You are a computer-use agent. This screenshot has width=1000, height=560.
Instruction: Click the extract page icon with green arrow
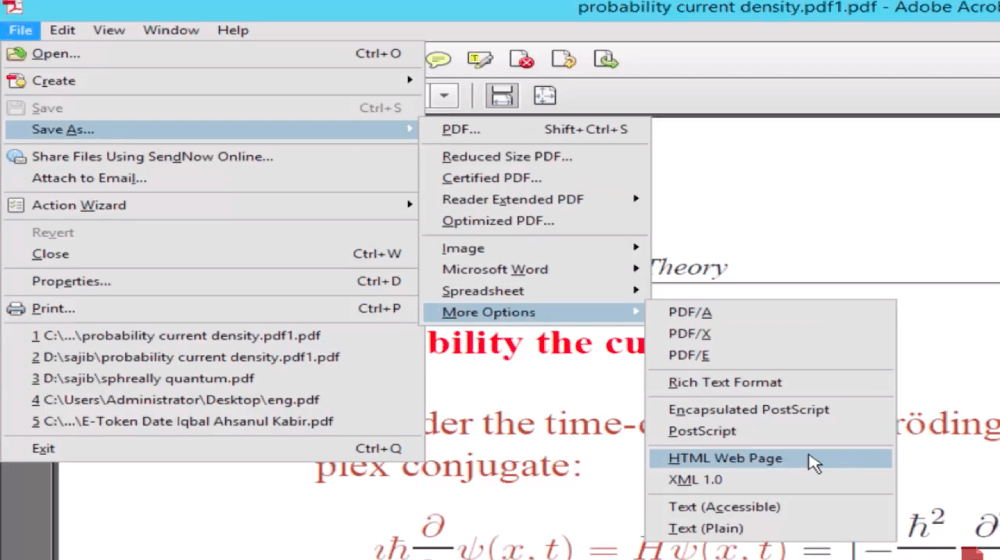tap(605, 60)
